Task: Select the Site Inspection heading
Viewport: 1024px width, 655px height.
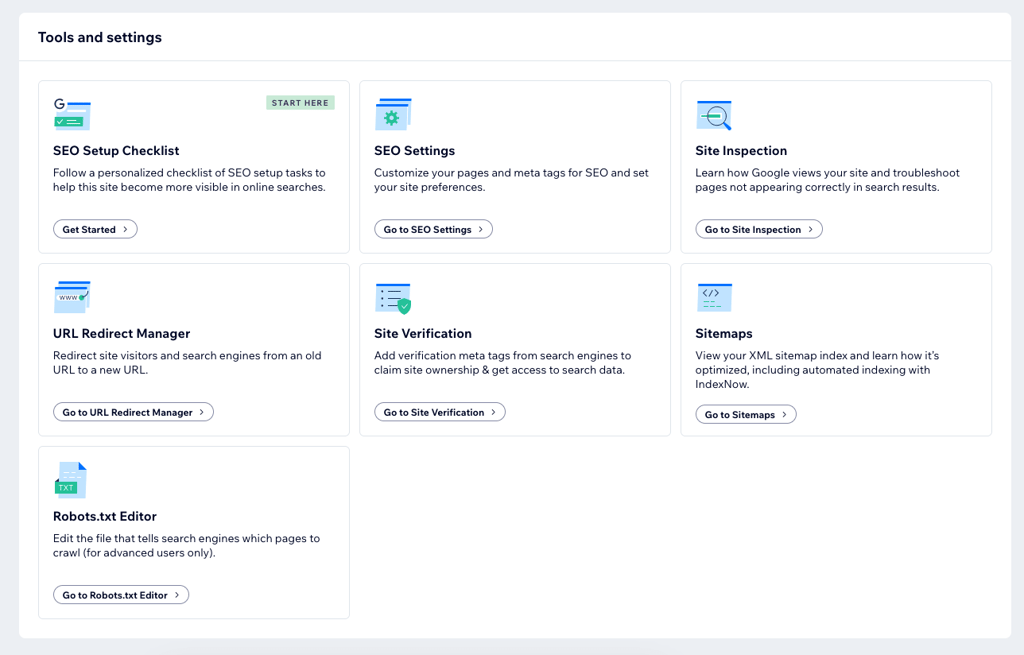Action: click(x=741, y=151)
